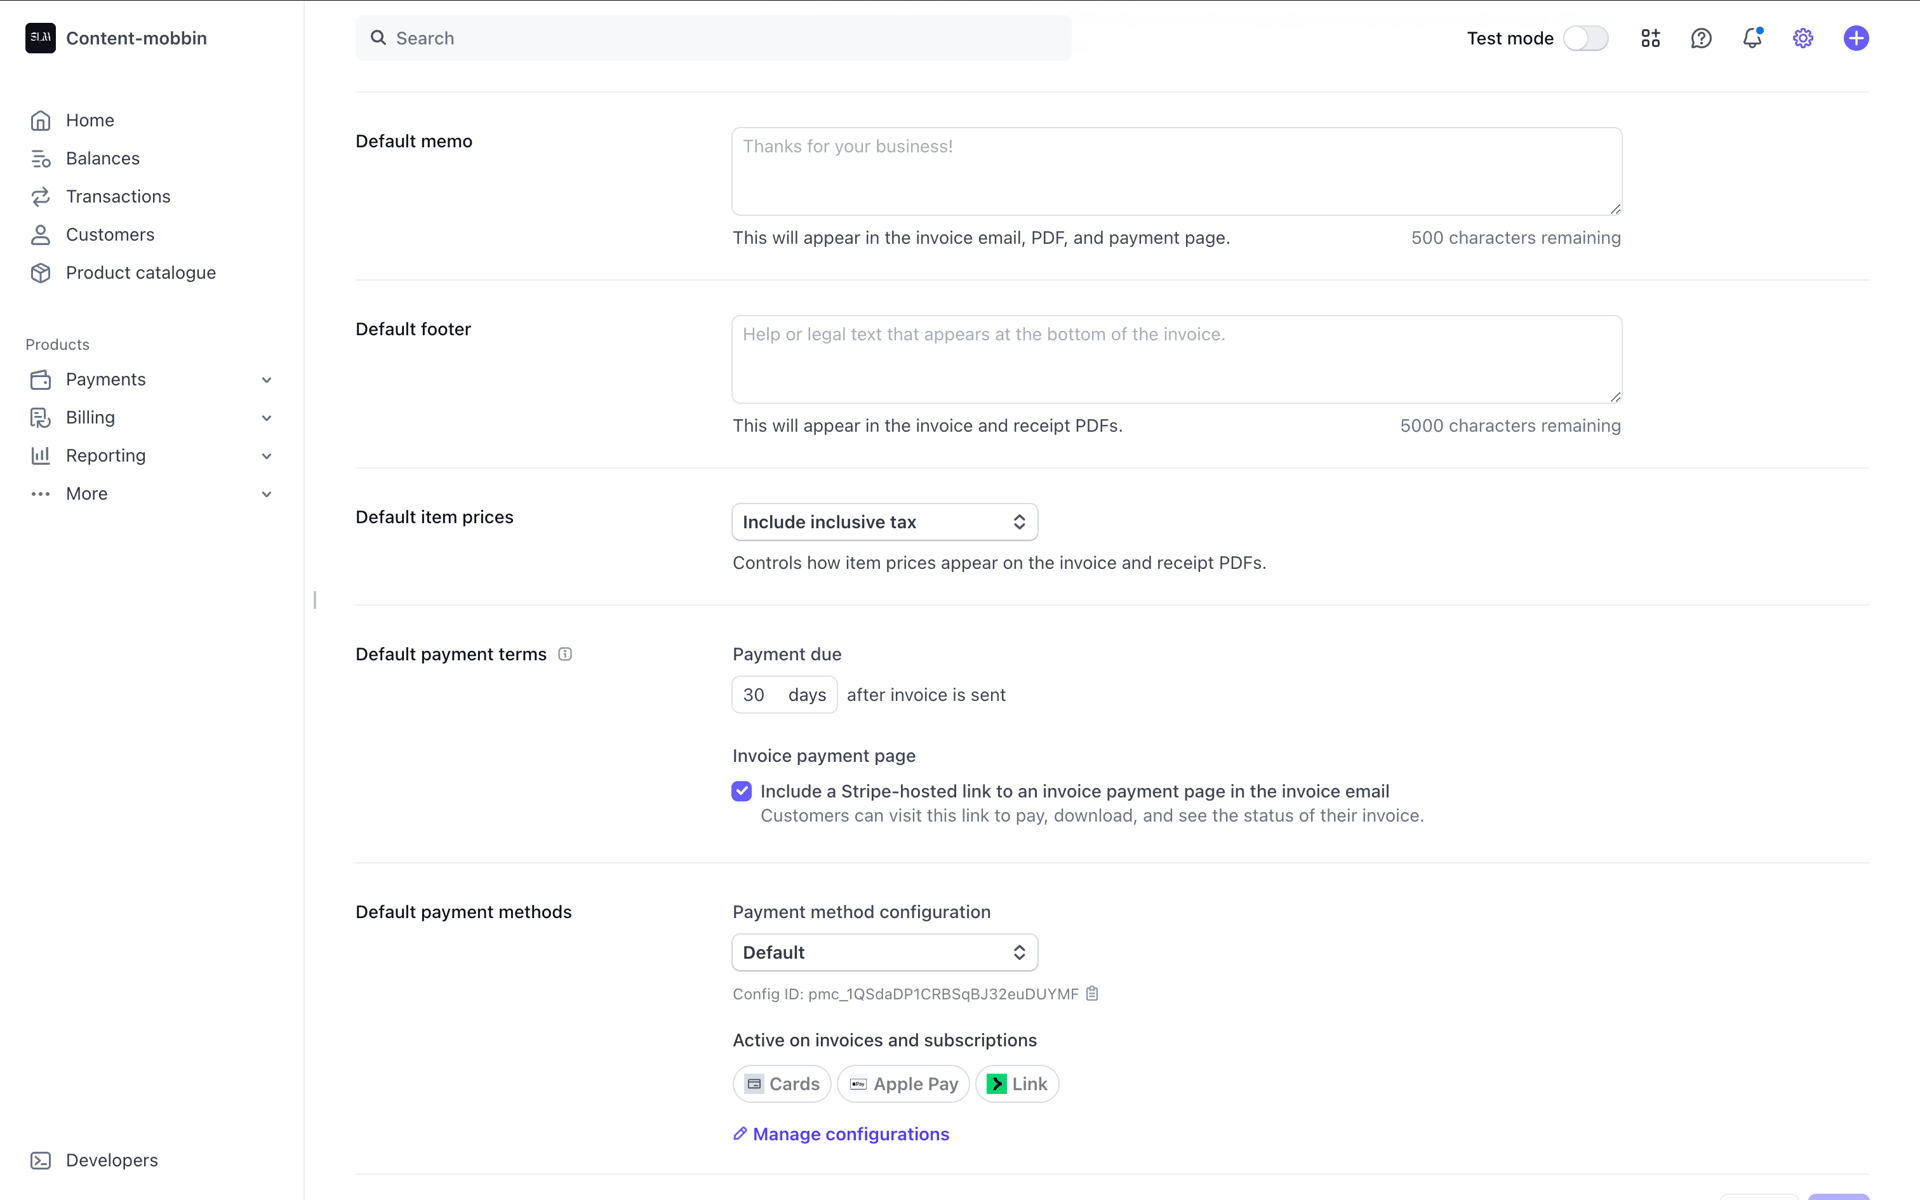Open the Payment method configuration dropdown
Viewport: 1920px width, 1200px height.
[885, 952]
